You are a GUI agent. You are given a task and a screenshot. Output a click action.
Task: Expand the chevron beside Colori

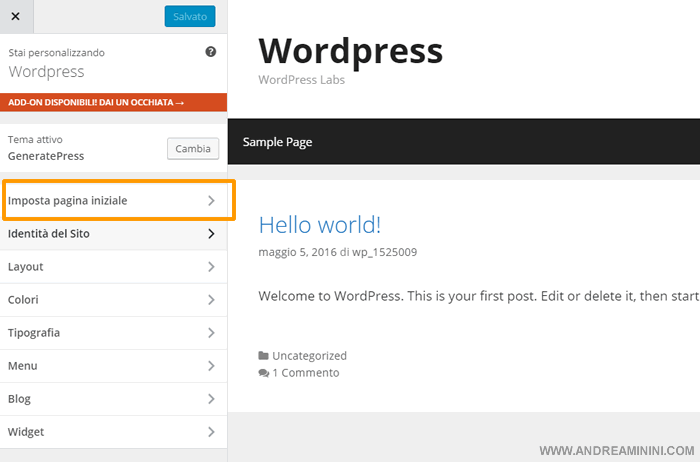pos(211,300)
